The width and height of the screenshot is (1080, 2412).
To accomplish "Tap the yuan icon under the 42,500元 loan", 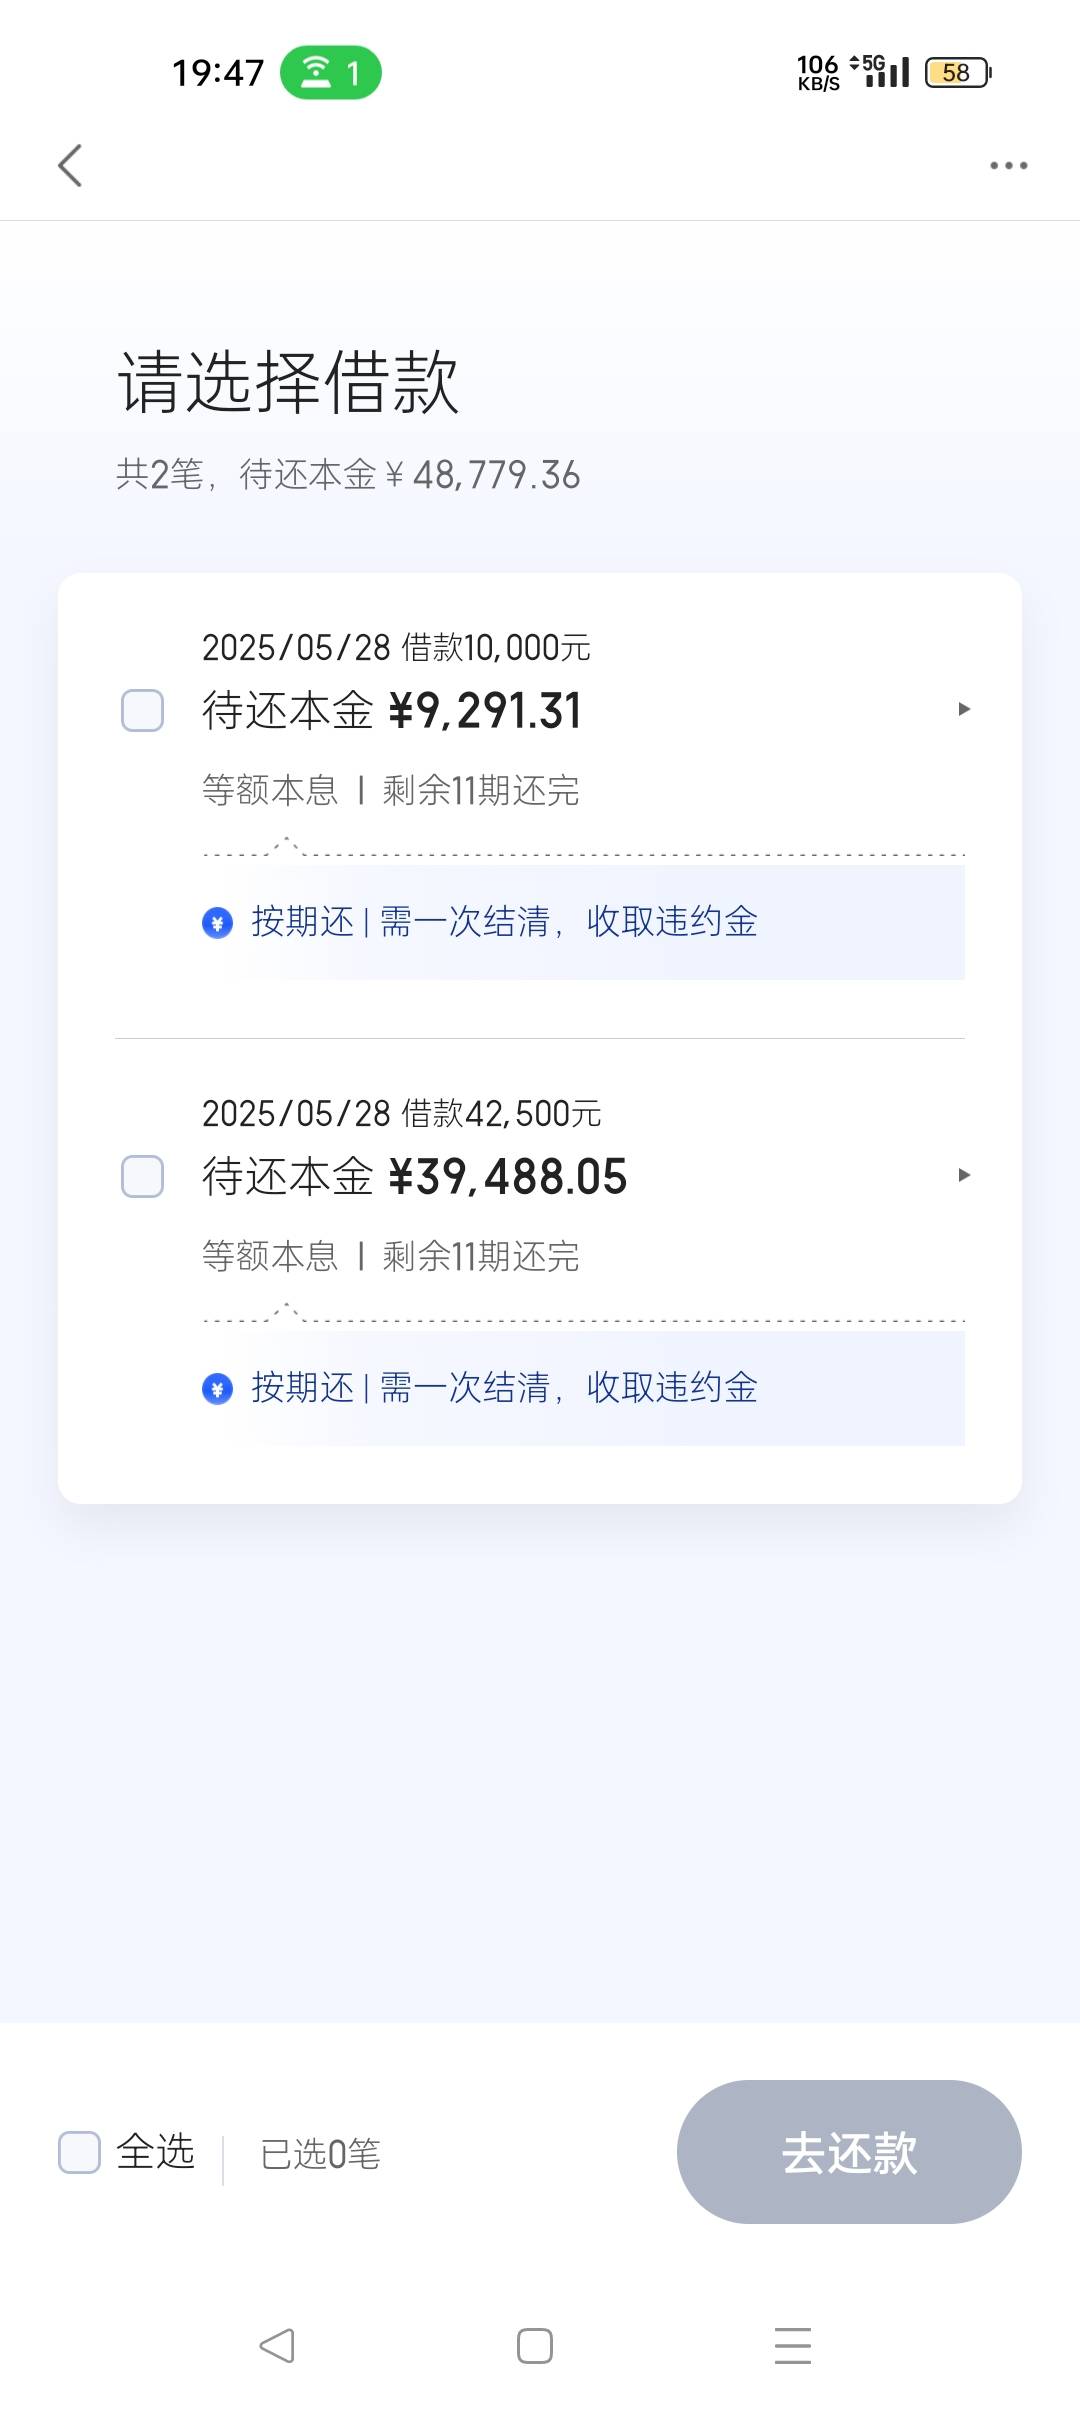I will point(217,1388).
